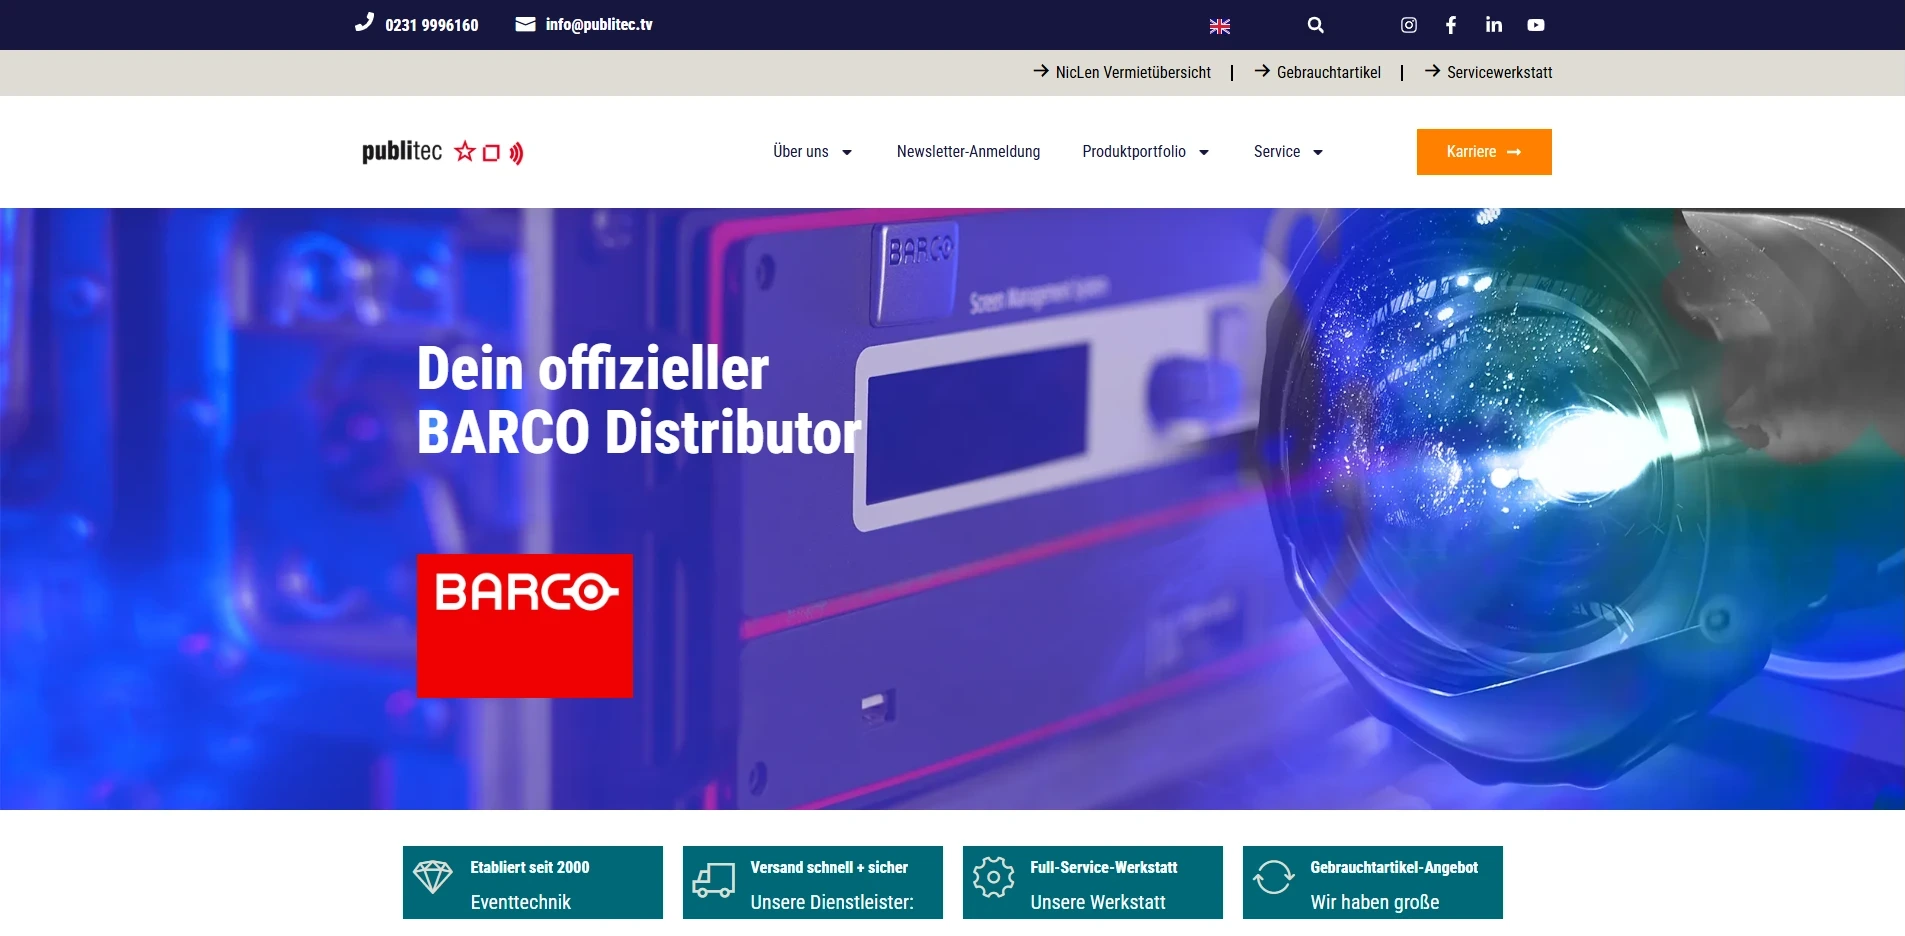Open the Instagram icon link

1409,25
